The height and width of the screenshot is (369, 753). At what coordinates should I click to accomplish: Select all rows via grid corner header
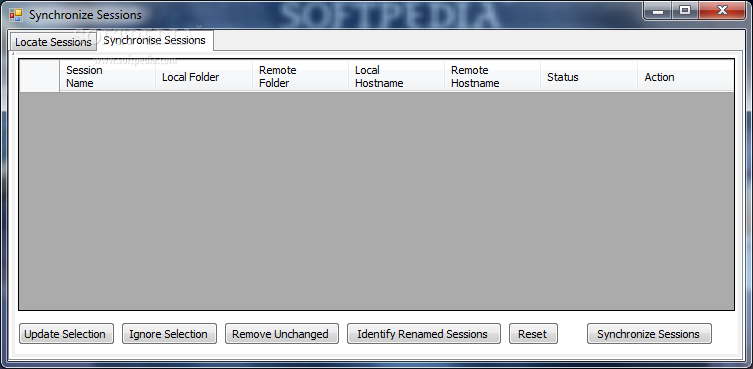click(x=39, y=76)
